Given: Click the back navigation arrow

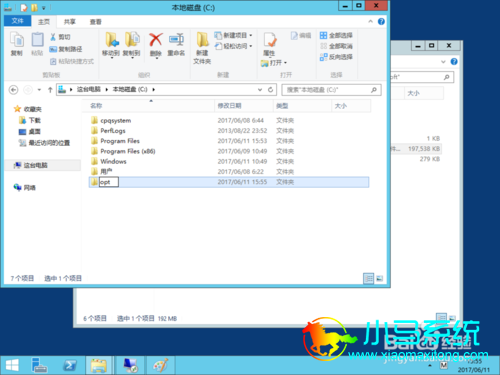Looking at the screenshot, I should point(13,90).
